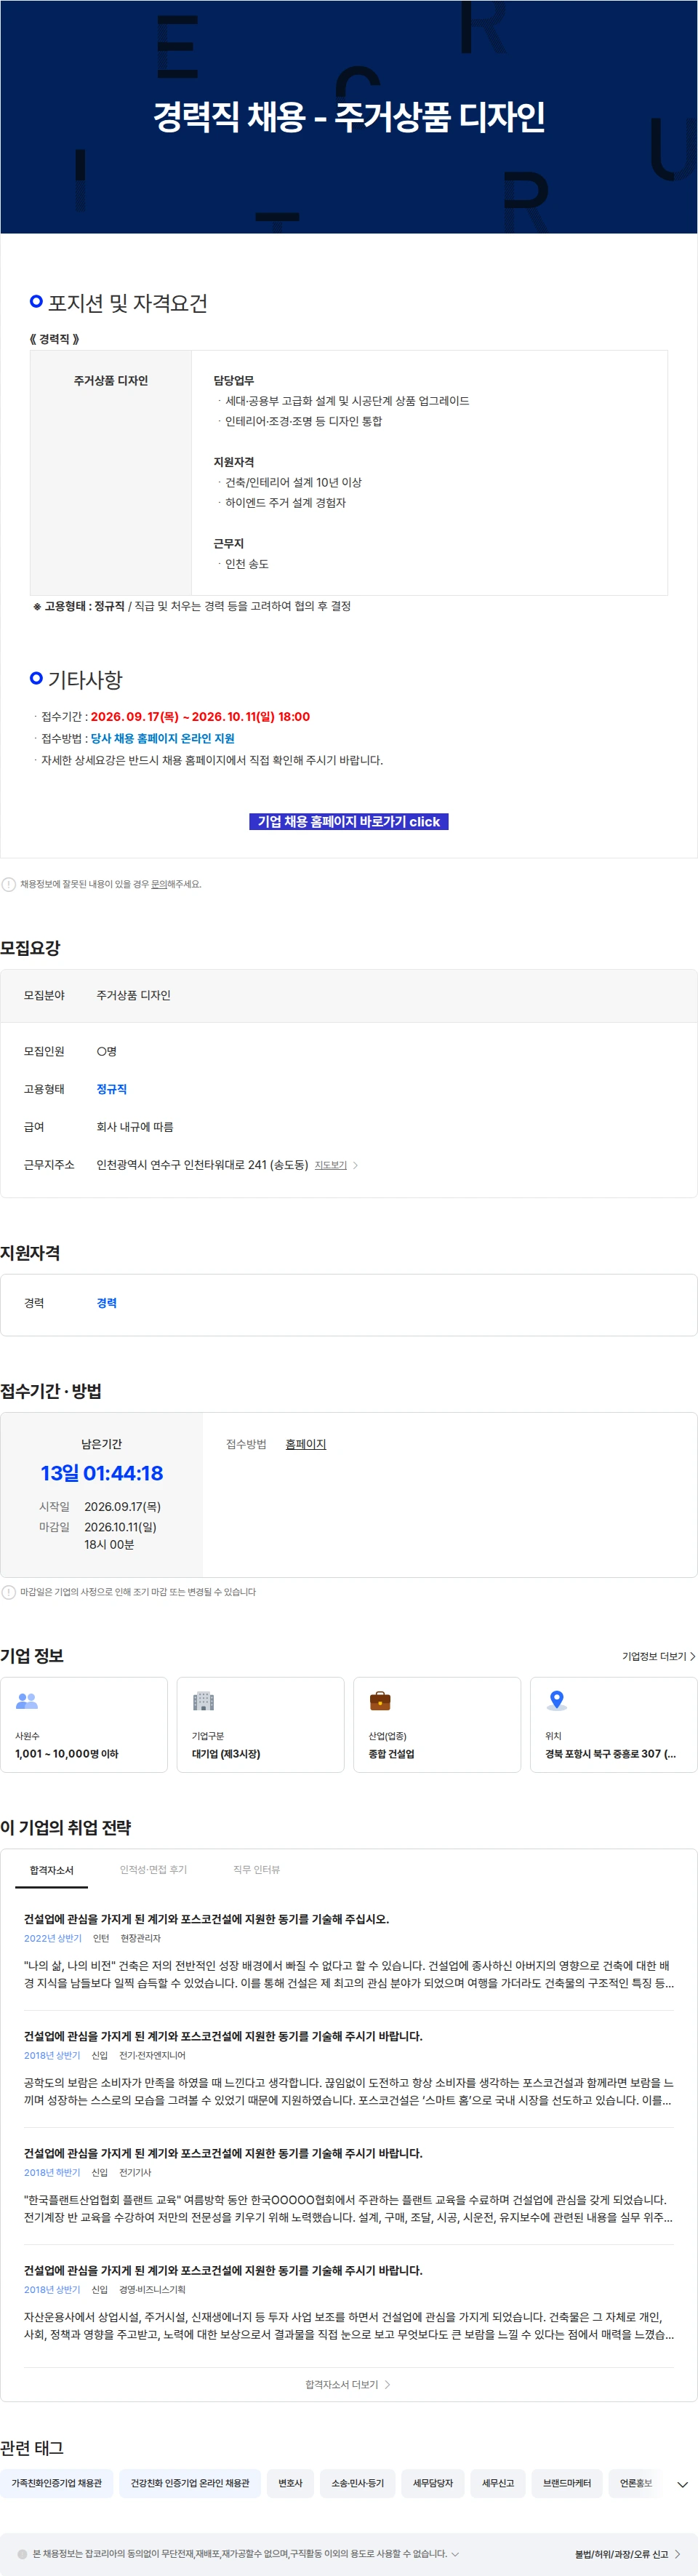The width and height of the screenshot is (698, 2576).
Task: Click the blue 경력 qualification link
Action: coord(107,1303)
